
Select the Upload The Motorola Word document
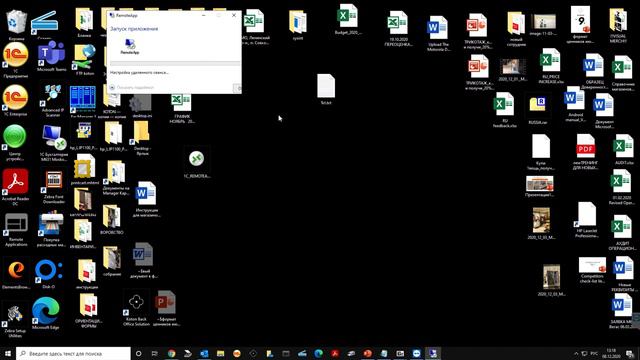pos(438,33)
